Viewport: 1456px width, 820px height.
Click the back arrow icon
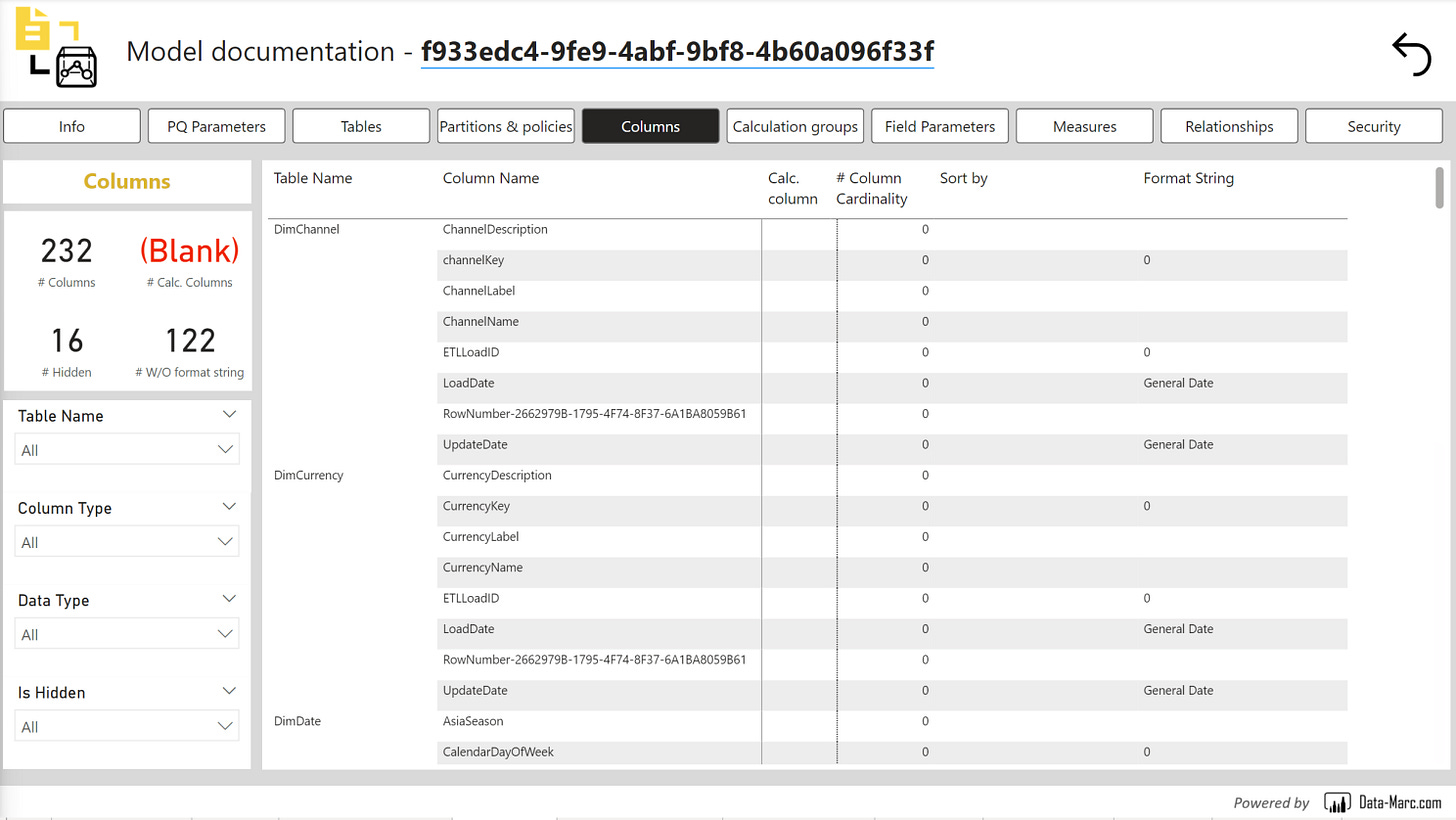(x=1411, y=54)
